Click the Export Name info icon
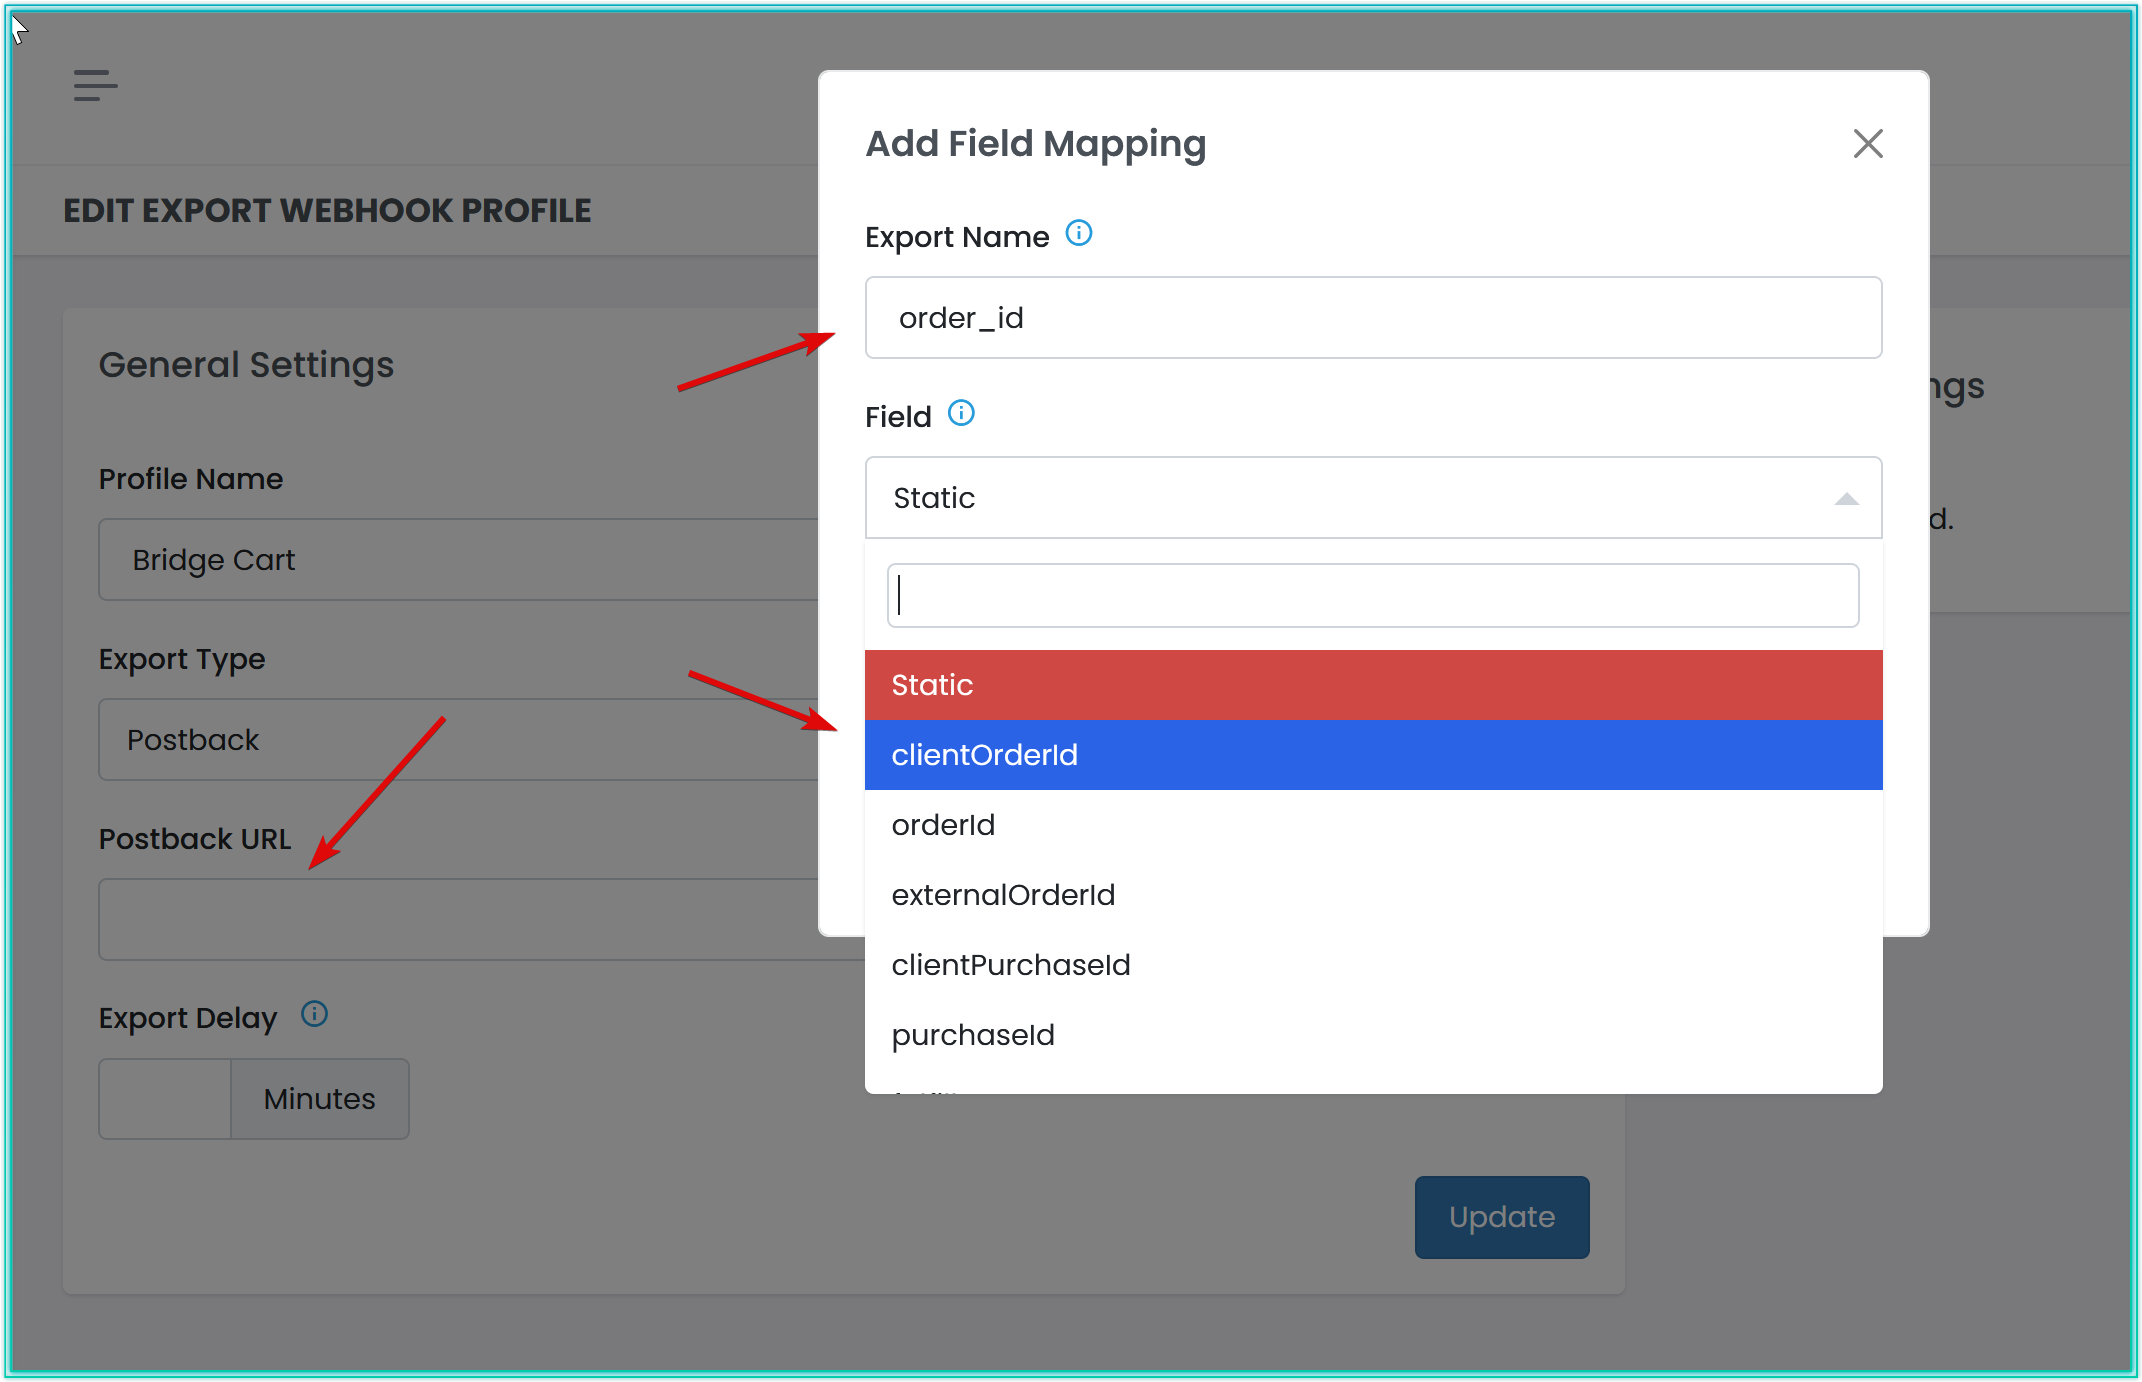 1078,234
